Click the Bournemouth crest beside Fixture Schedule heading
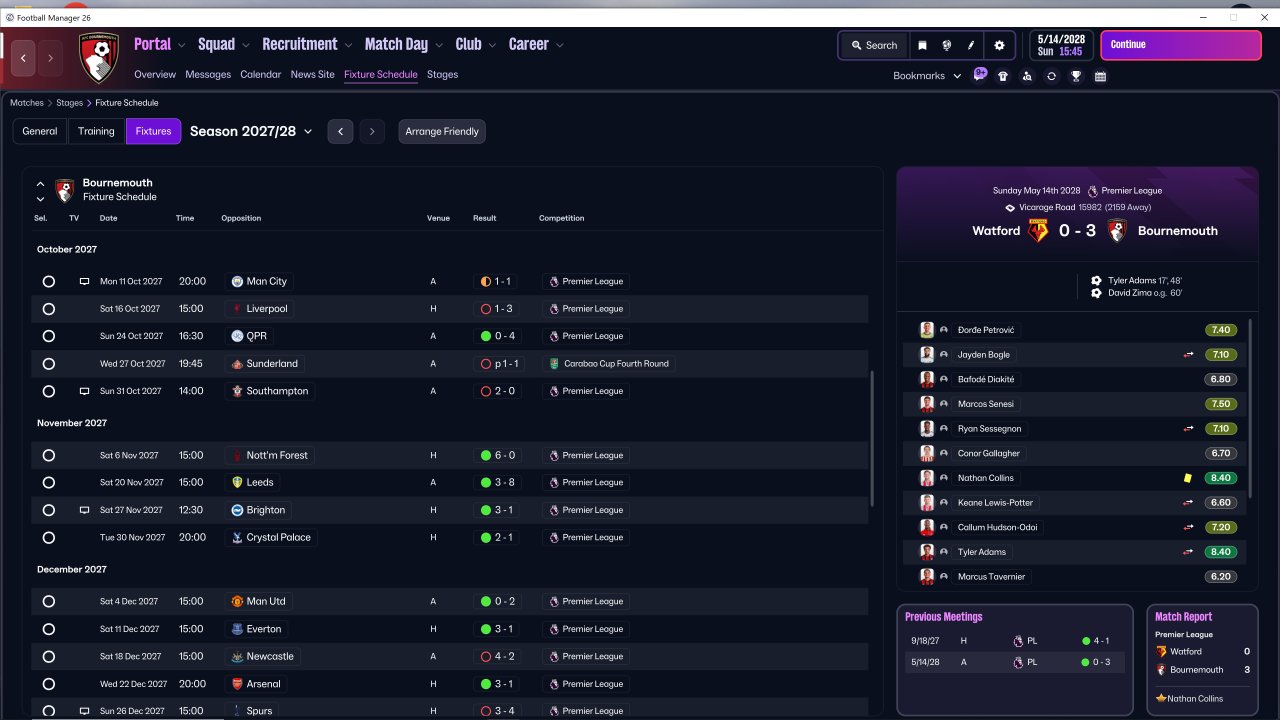The height and width of the screenshot is (720, 1280). click(x=64, y=189)
